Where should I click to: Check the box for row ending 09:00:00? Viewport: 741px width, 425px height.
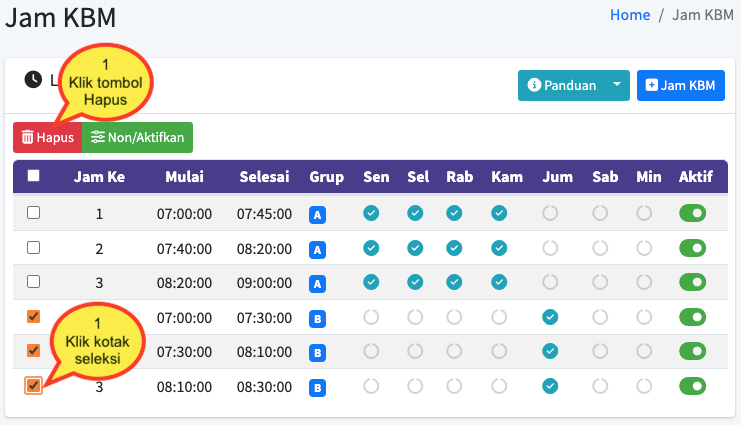click(x=34, y=282)
